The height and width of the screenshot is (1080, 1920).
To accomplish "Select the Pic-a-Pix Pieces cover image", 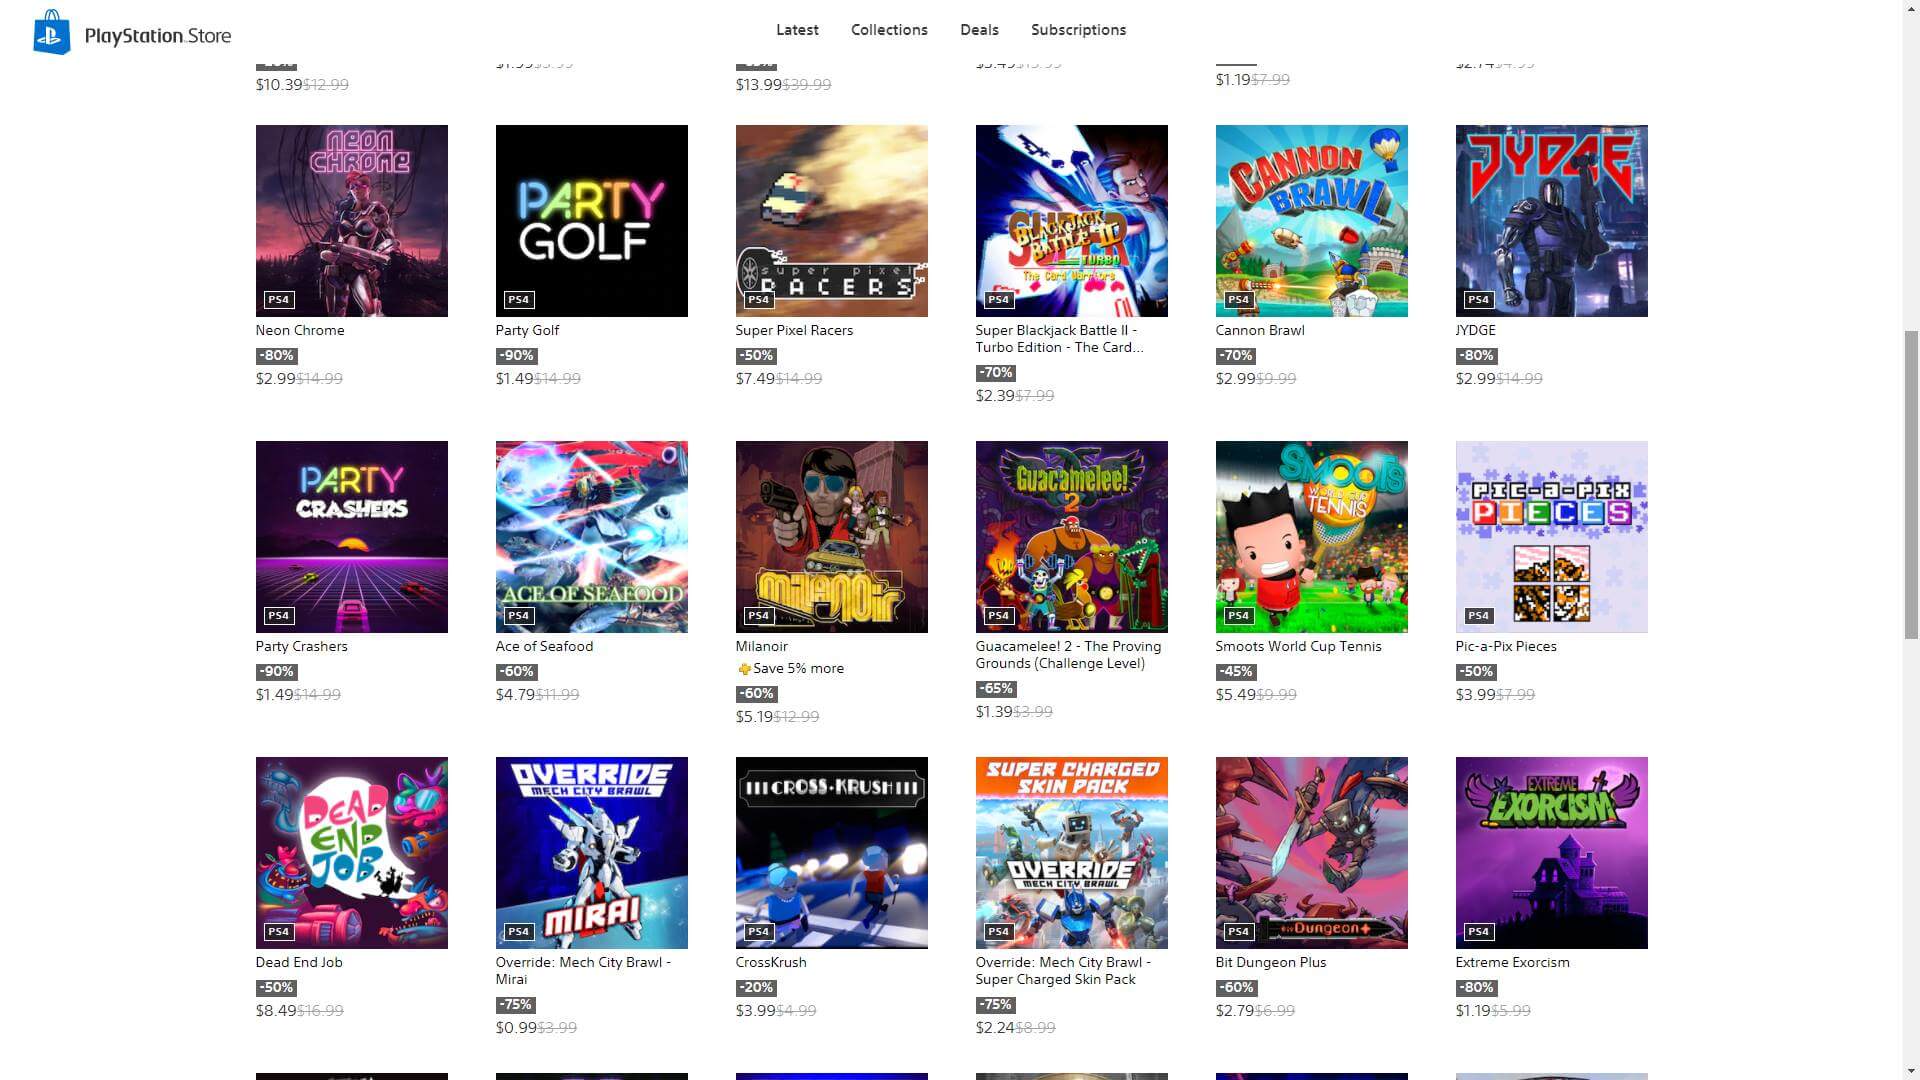I will click(1552, 537).
